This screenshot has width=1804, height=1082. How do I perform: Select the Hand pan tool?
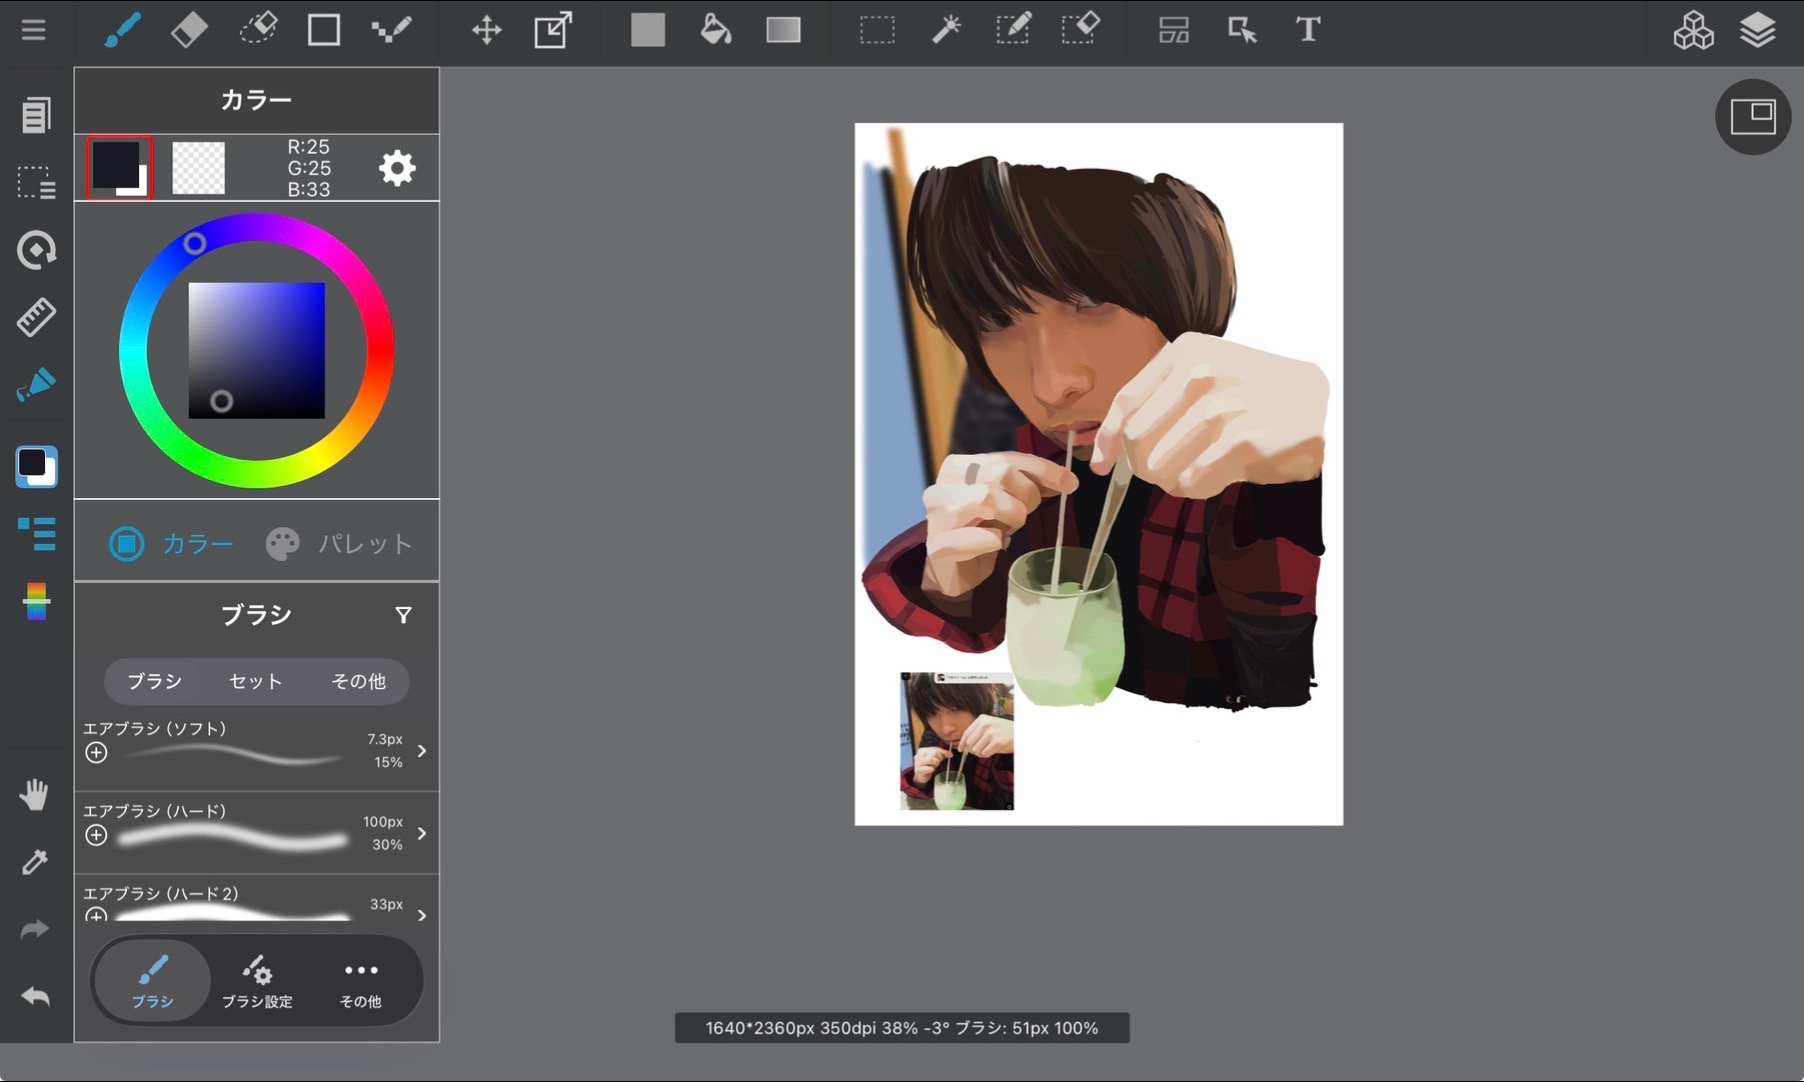click(34, 795)
